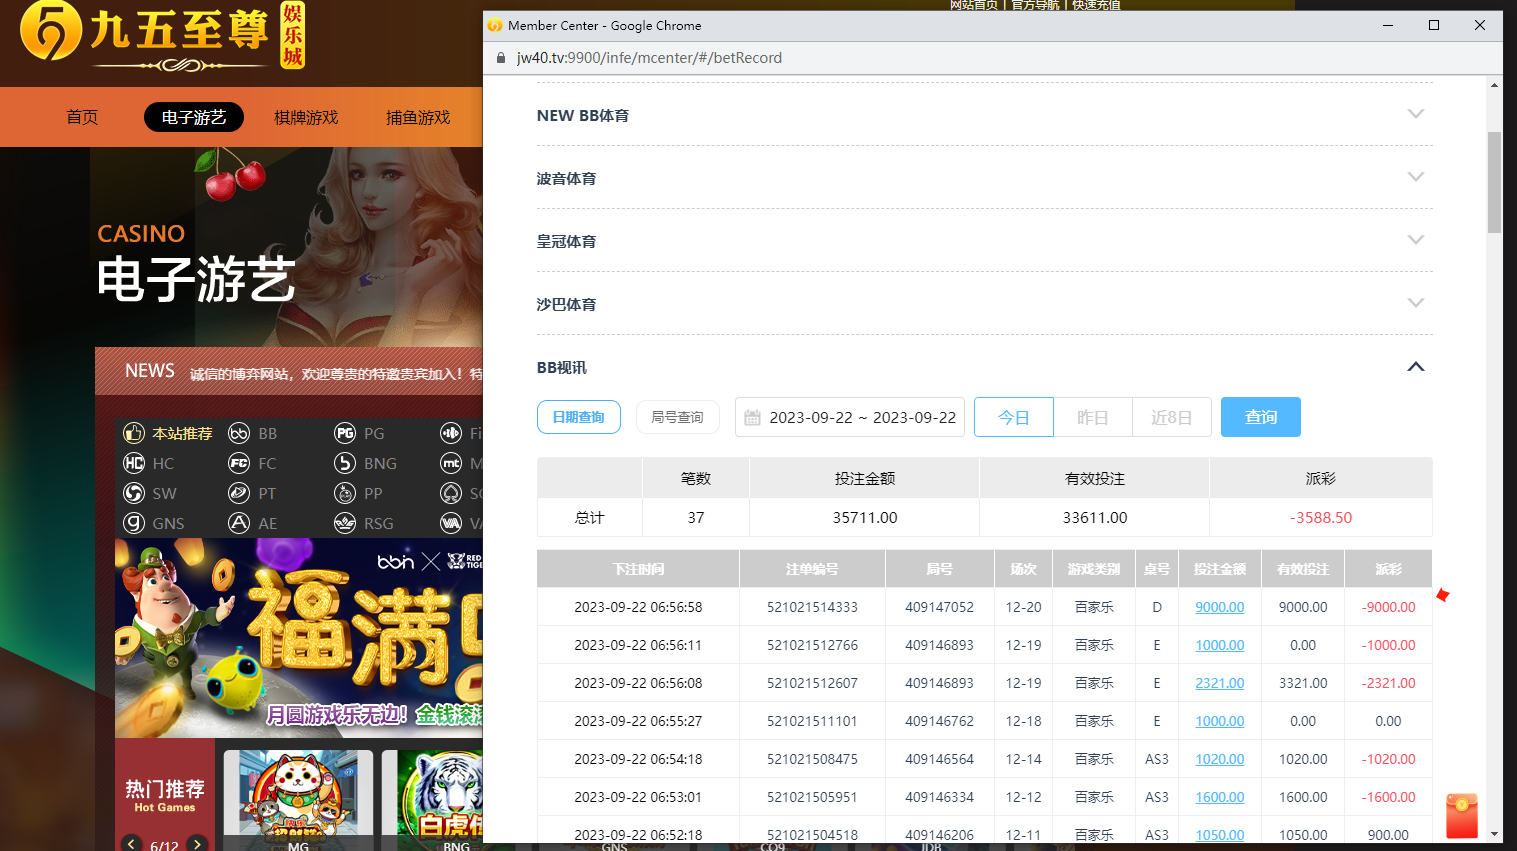Viewport: 1517px width, 851px height.
Task: Click the blue 查询 button
Action: coord(1260,417)
